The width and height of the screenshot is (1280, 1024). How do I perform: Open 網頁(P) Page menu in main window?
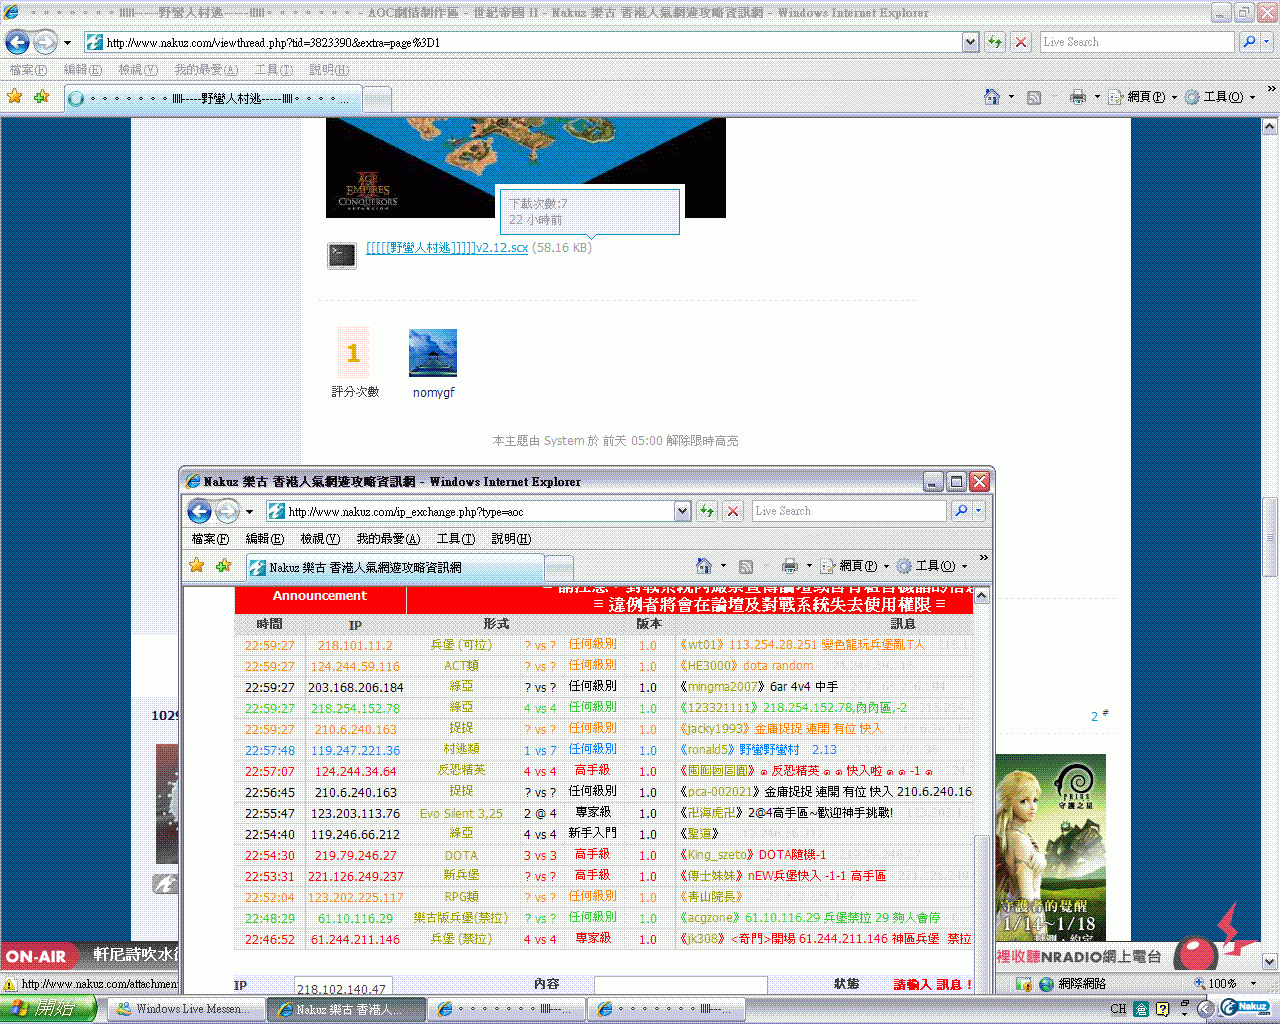(1143, 97)
